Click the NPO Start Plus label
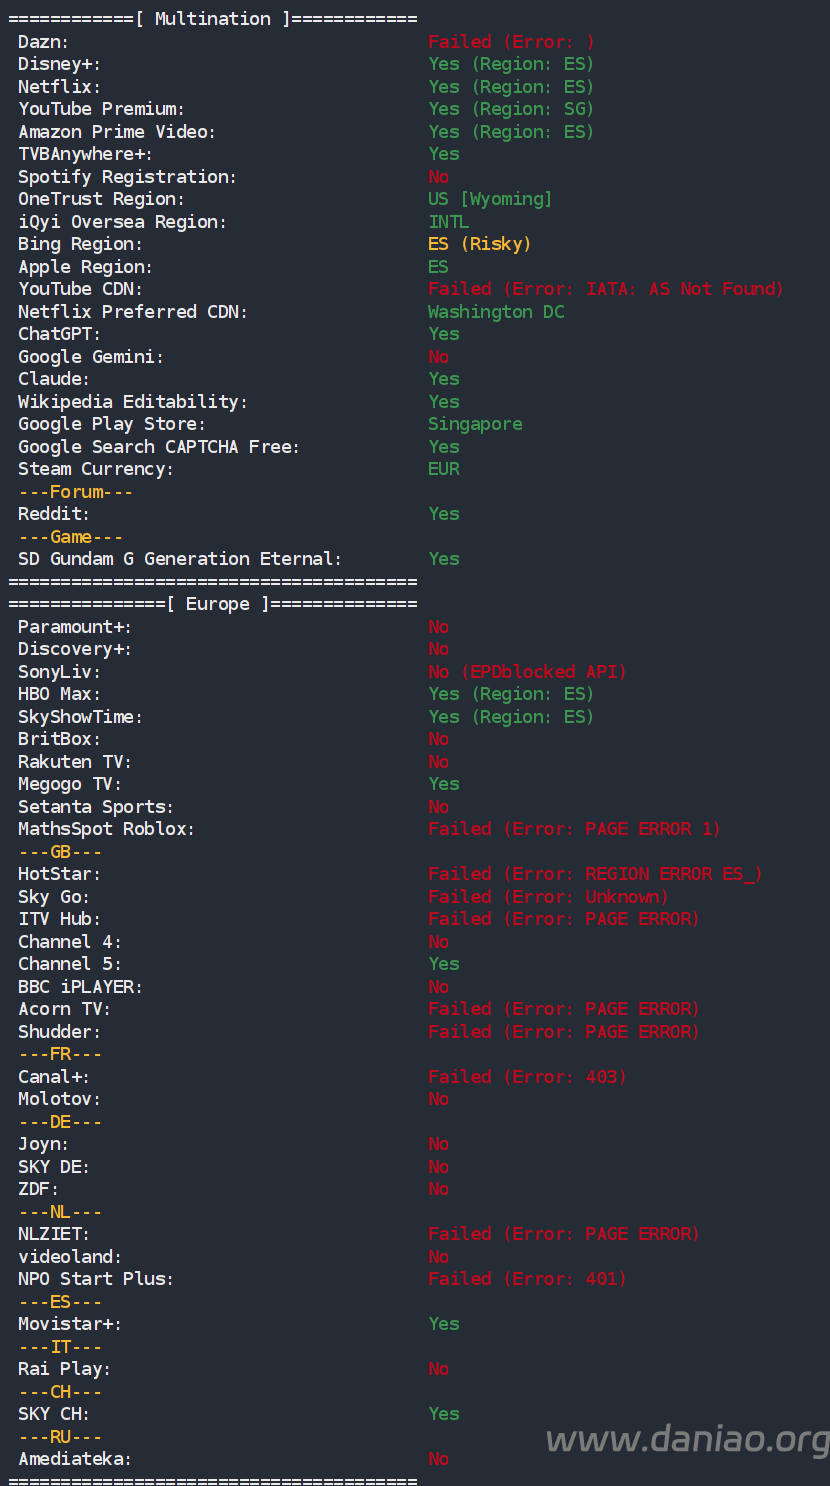The height and width of the screenshot is (1486, 830). pyautogui.click(x=96, y=1279)
